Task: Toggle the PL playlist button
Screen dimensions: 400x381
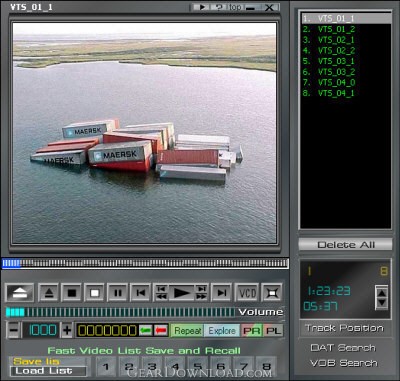Action: tap(273, 330)
